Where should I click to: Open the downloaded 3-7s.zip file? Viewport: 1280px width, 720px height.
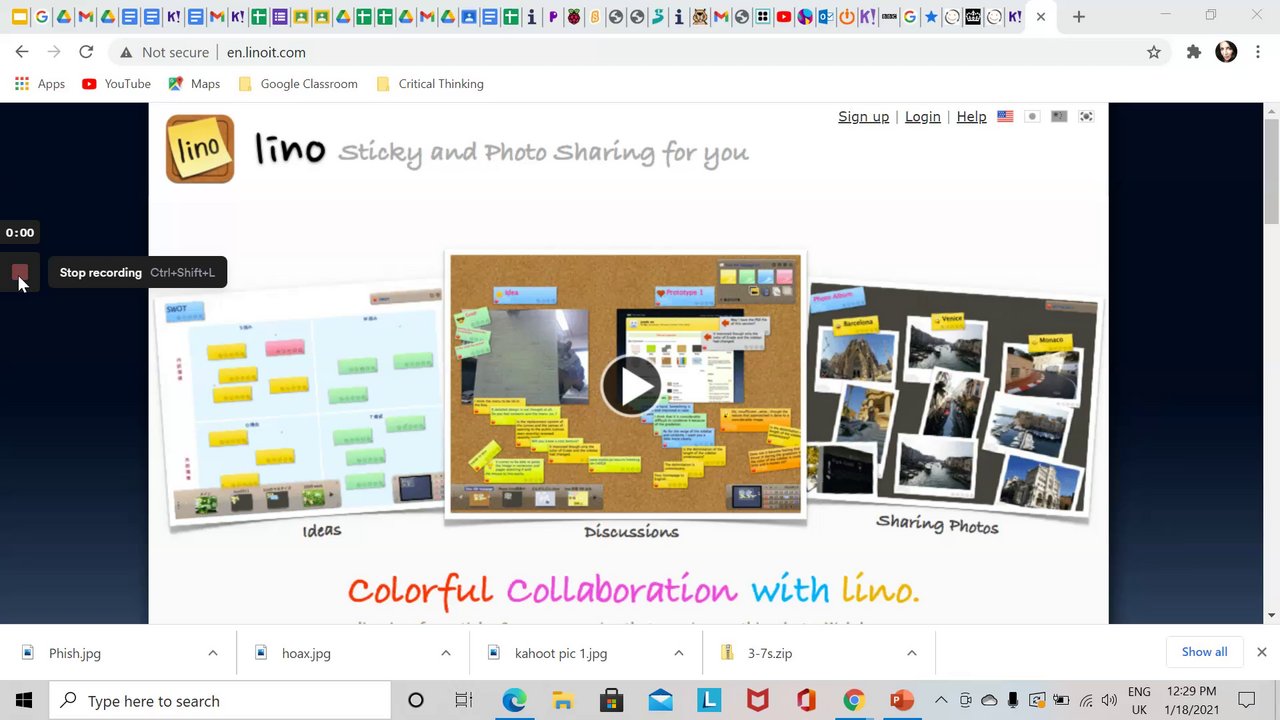[x=770, y=653]
